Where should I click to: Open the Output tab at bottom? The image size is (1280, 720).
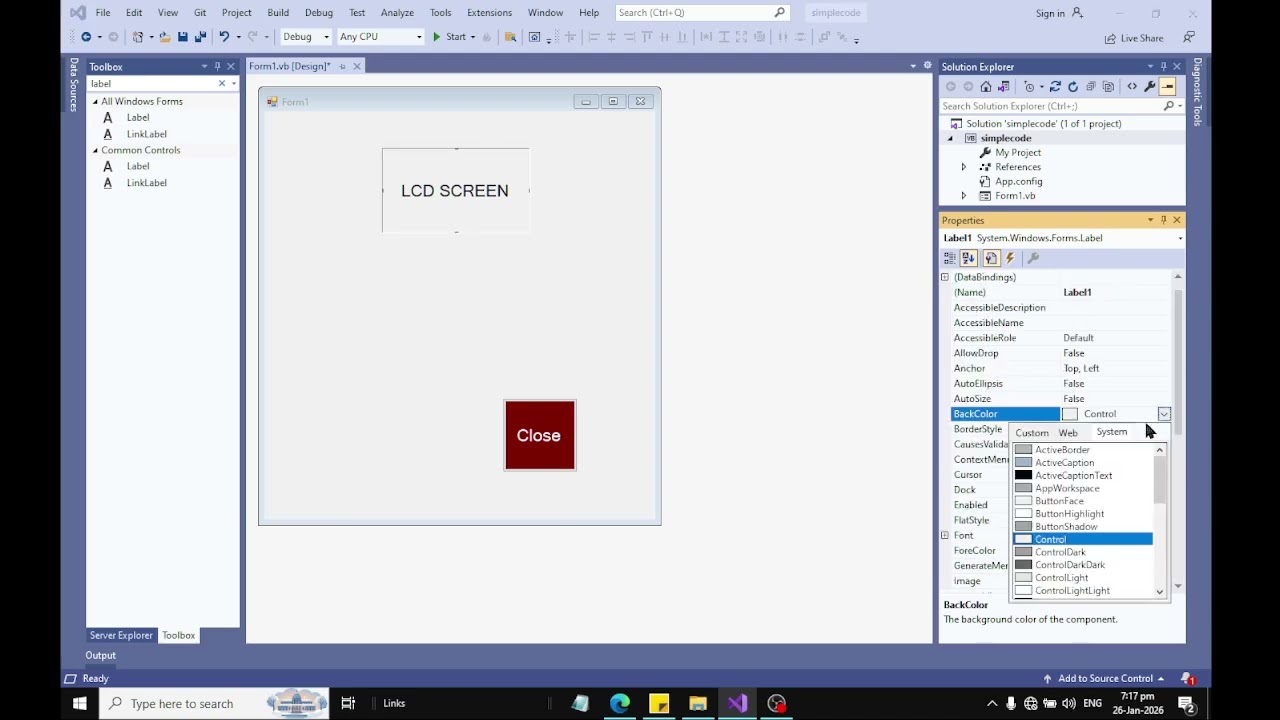[100, 655]
